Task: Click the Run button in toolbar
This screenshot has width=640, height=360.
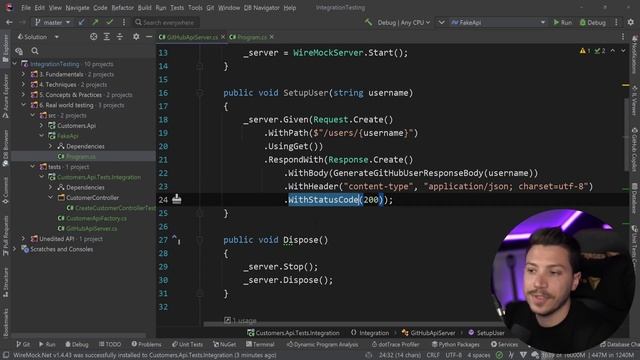Action: coord(562,22)
